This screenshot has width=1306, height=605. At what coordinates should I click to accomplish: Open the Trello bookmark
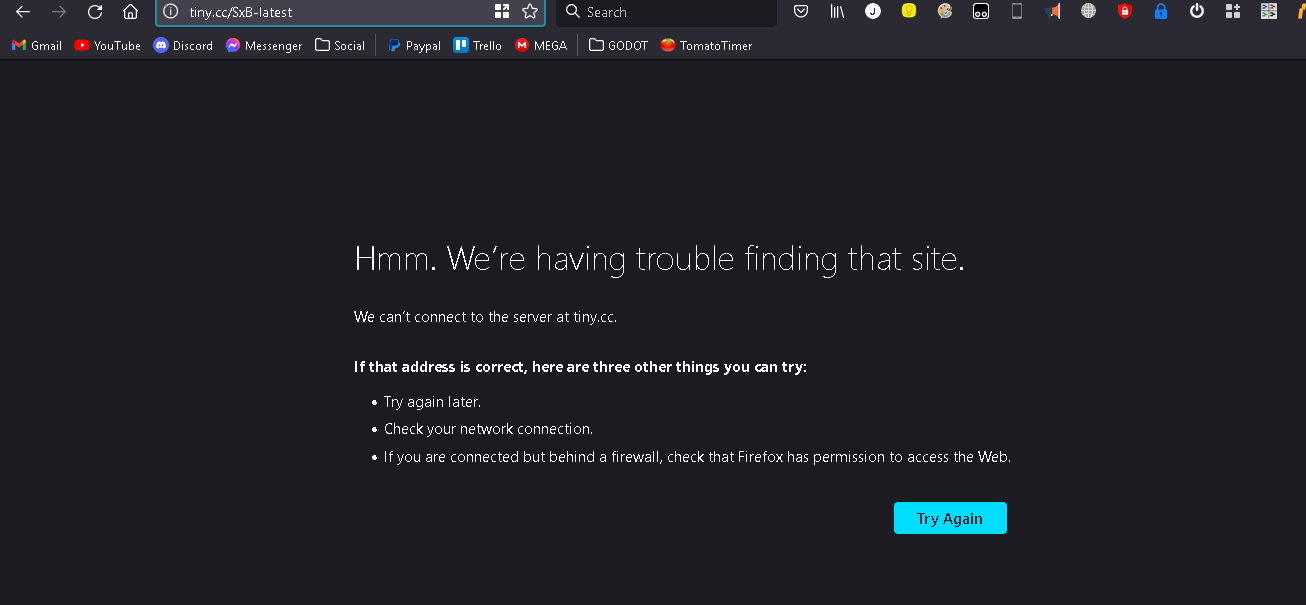coord(477,45)
